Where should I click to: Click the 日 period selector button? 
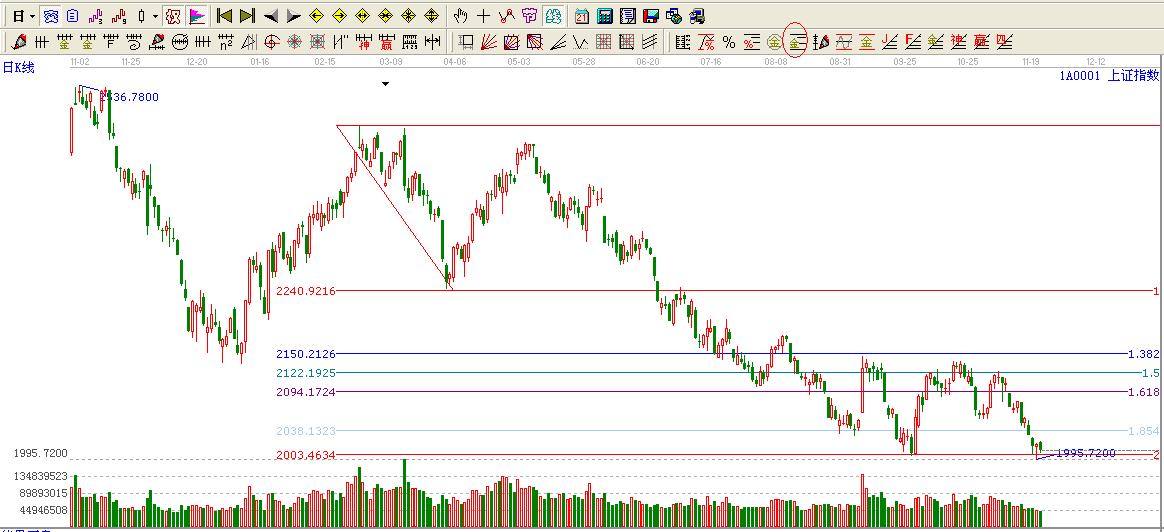(18, 16)
